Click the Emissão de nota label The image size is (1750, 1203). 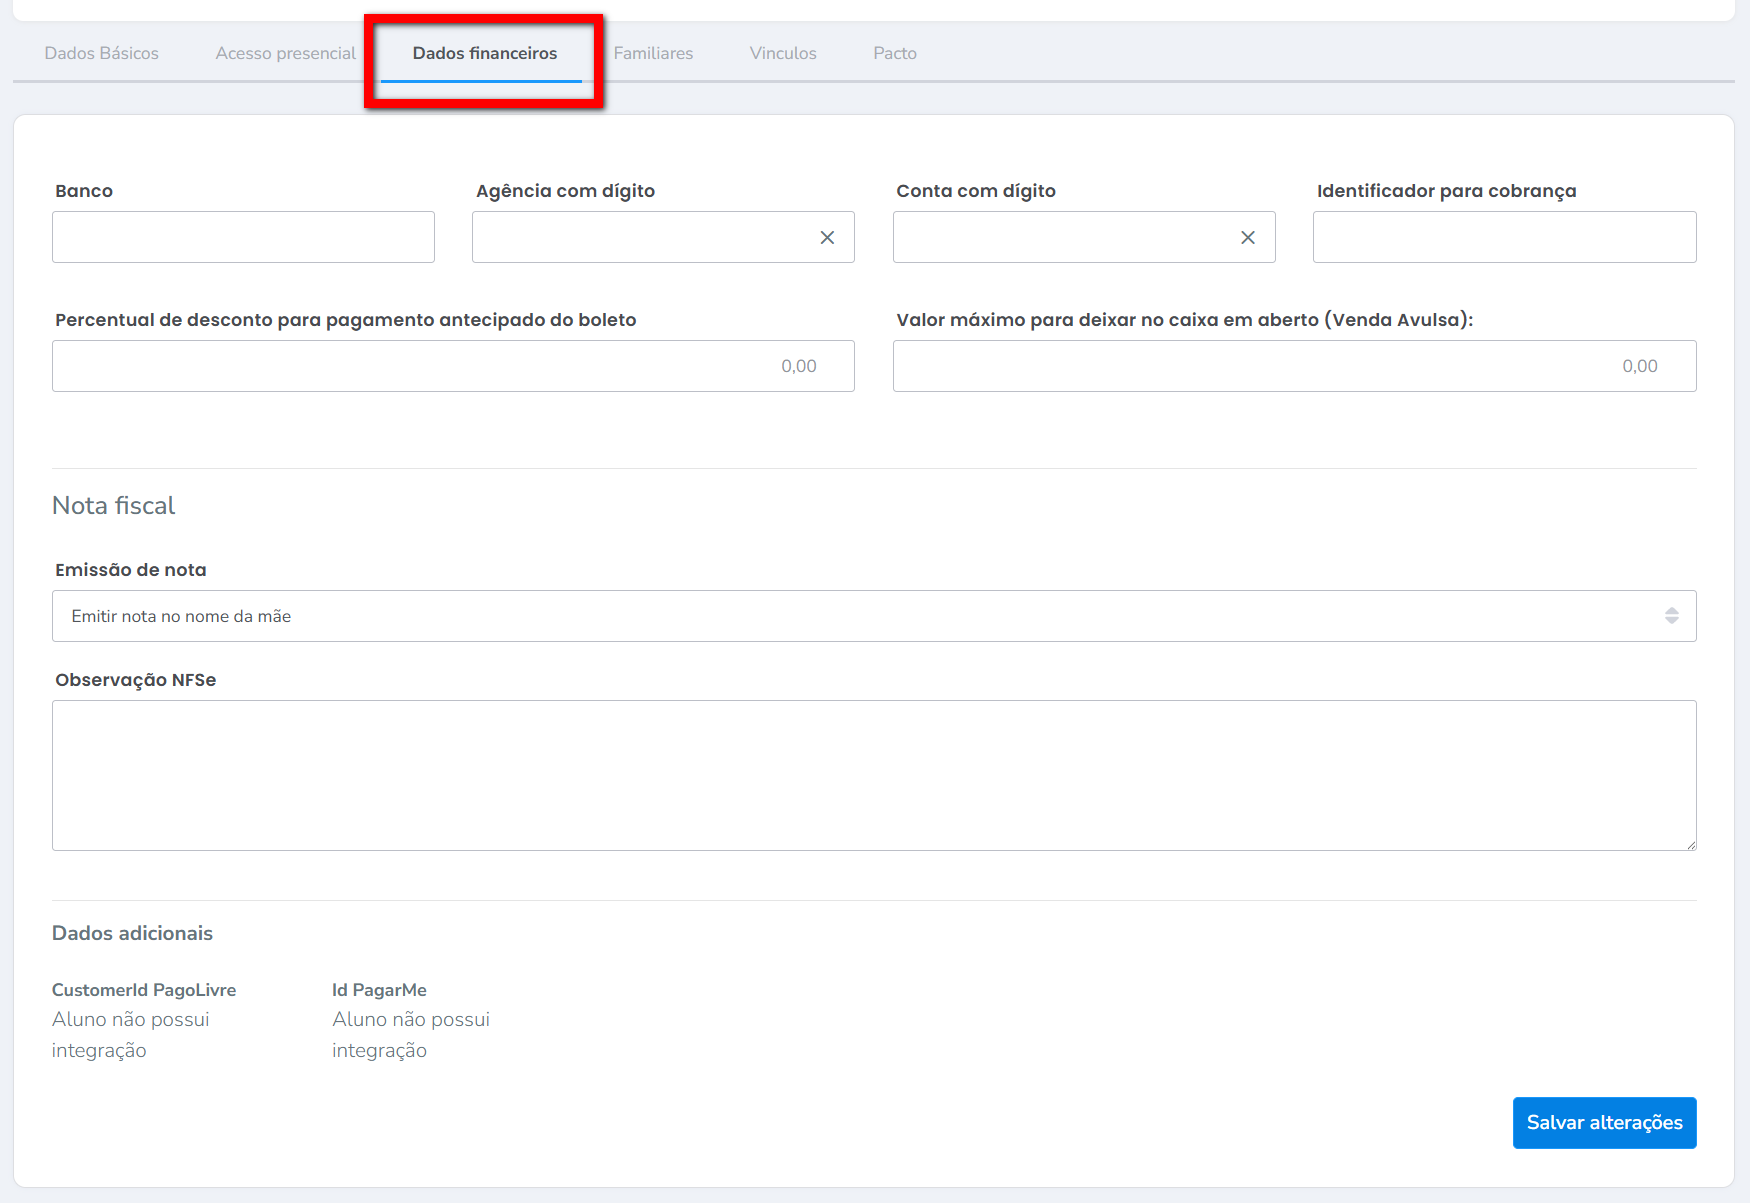131,570
